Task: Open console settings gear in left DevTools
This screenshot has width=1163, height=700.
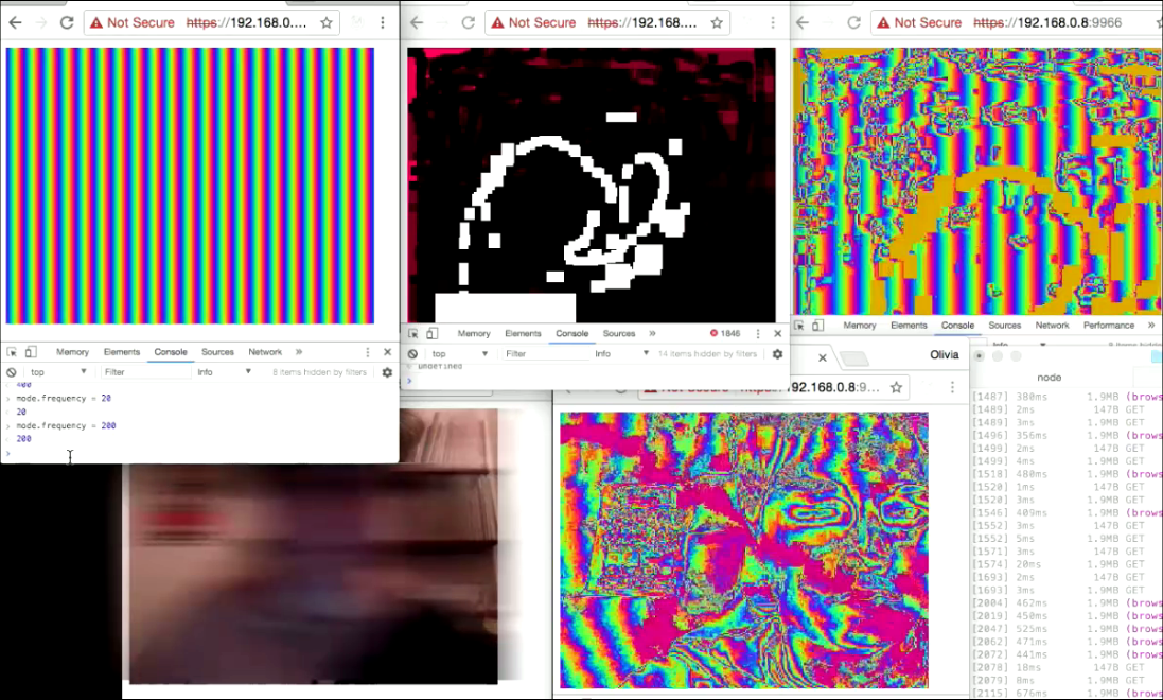Action: pos(387,372)
